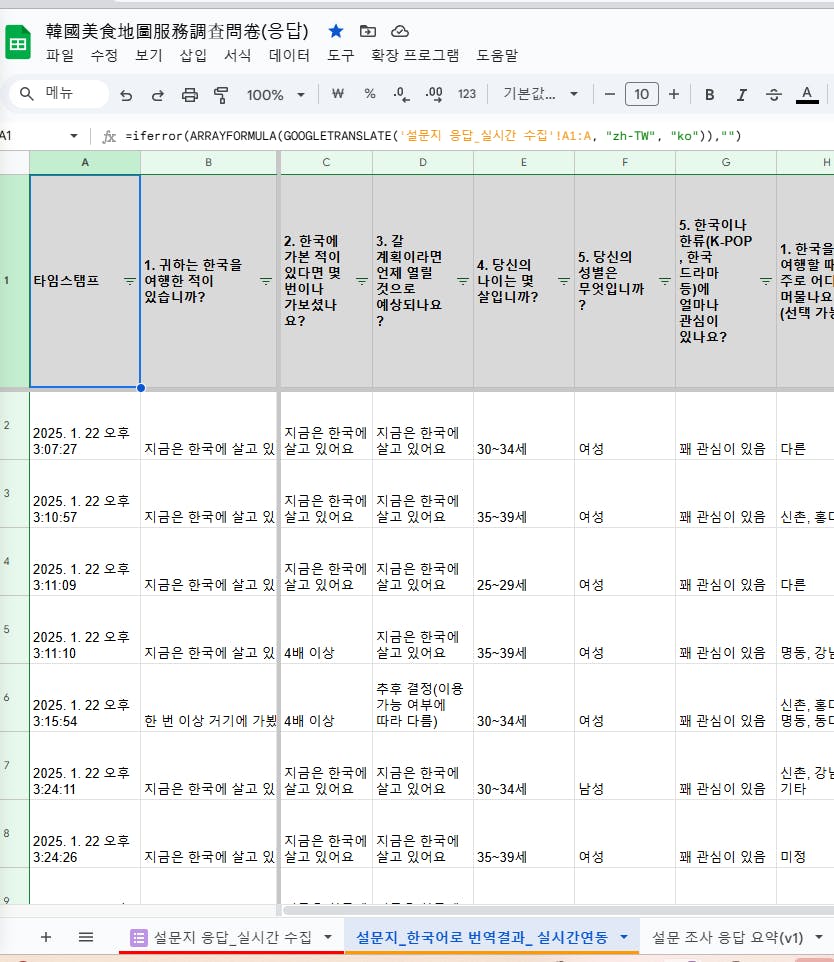This screenshot has width=834, height=962.
Task: Select column E header
Action: click(523, 162)
